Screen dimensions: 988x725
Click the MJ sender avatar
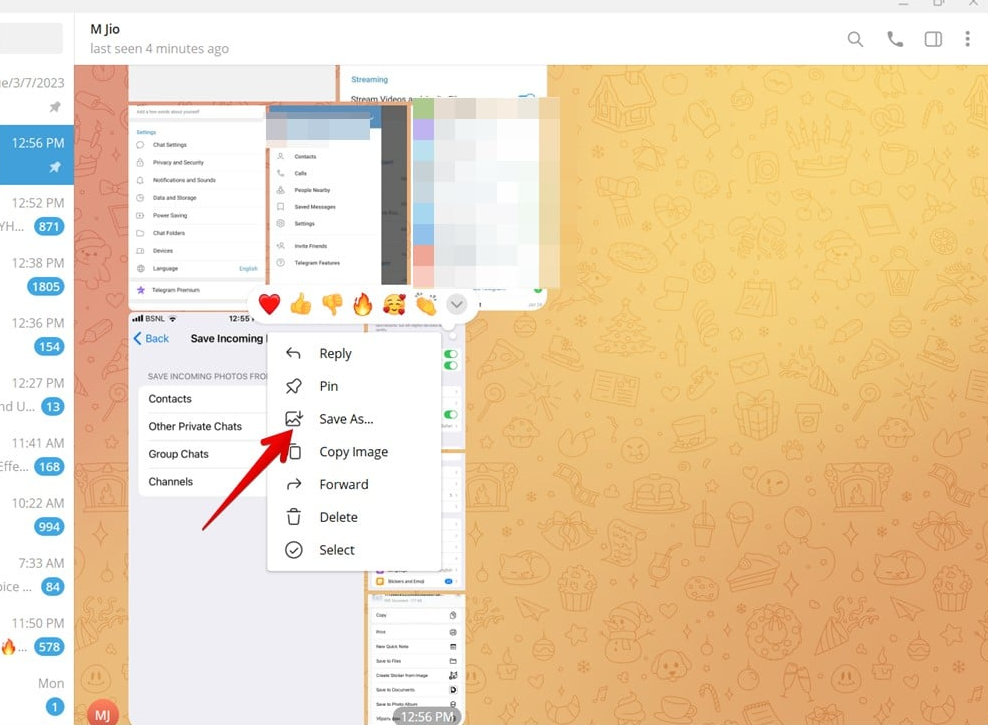(x=102, y=712)
